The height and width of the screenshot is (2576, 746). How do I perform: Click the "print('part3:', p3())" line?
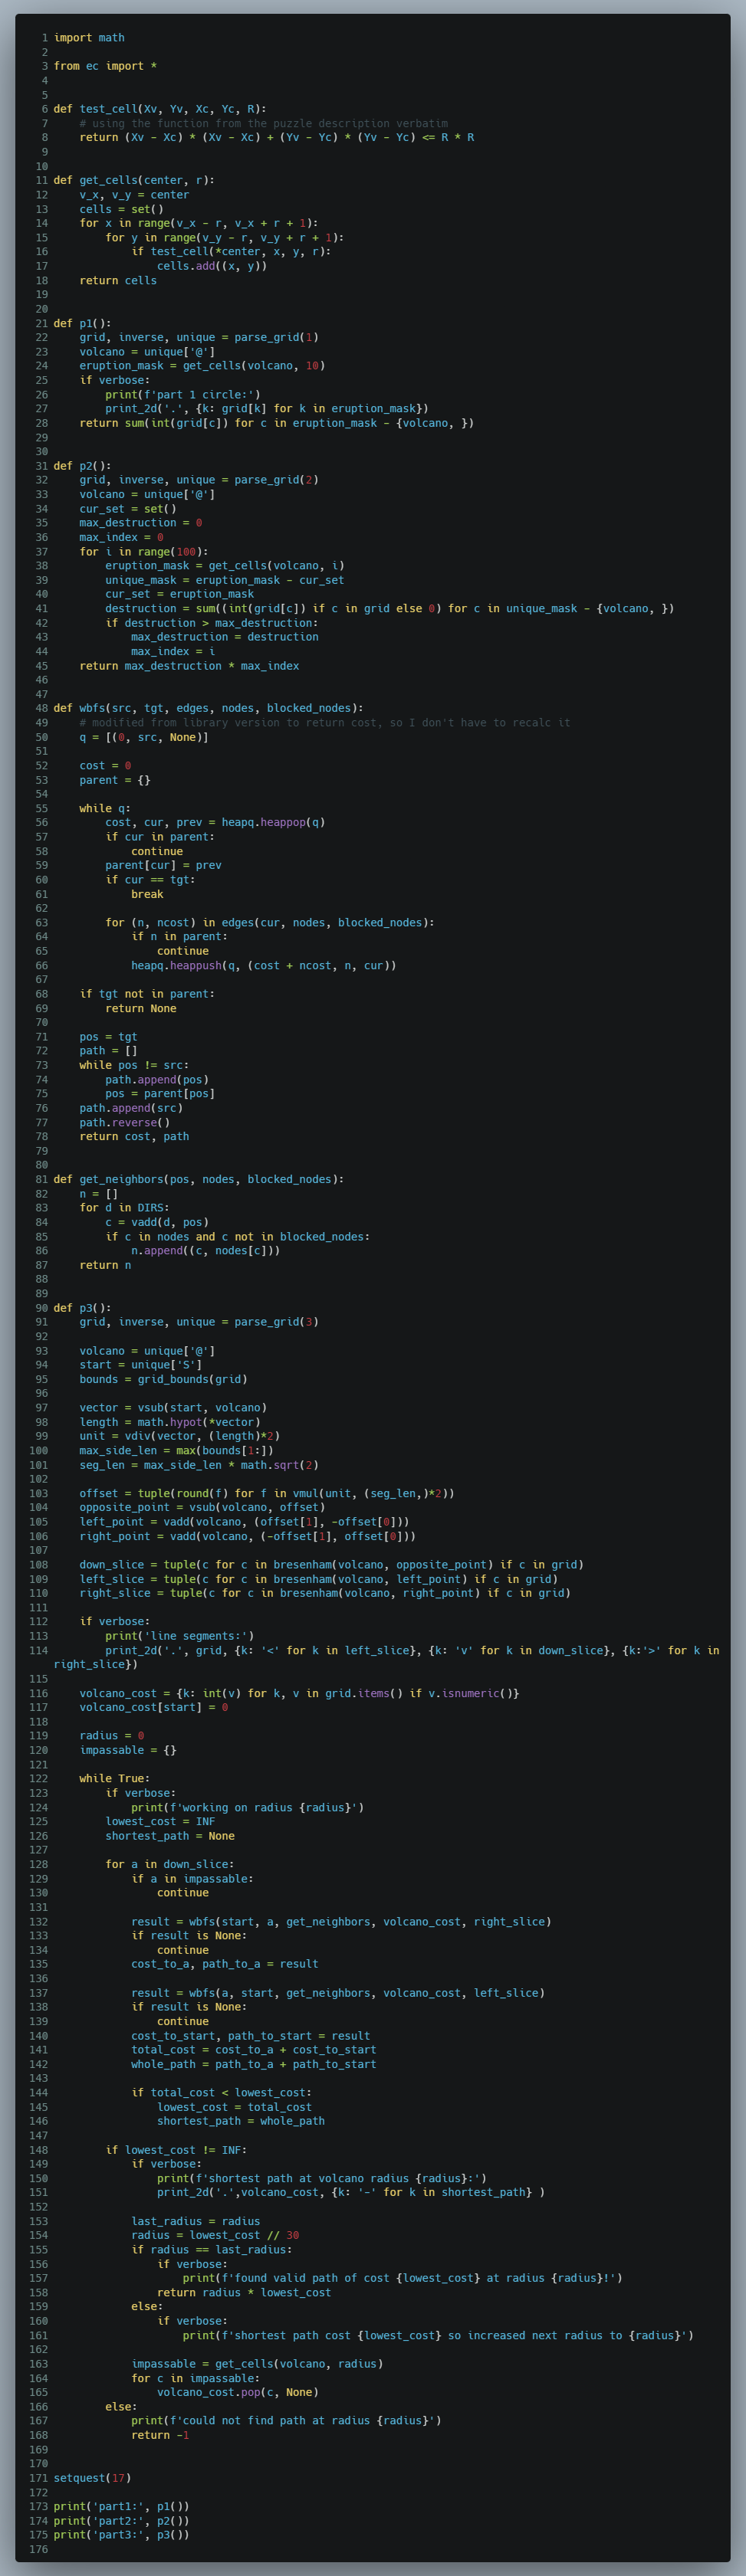coord(121,2535)
